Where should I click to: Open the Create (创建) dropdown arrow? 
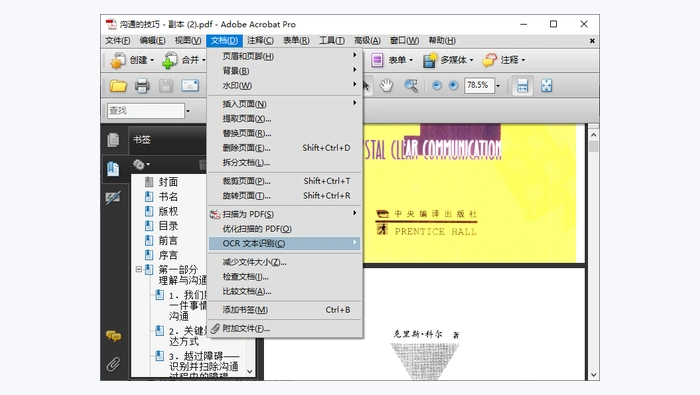(x=152, y=60)
